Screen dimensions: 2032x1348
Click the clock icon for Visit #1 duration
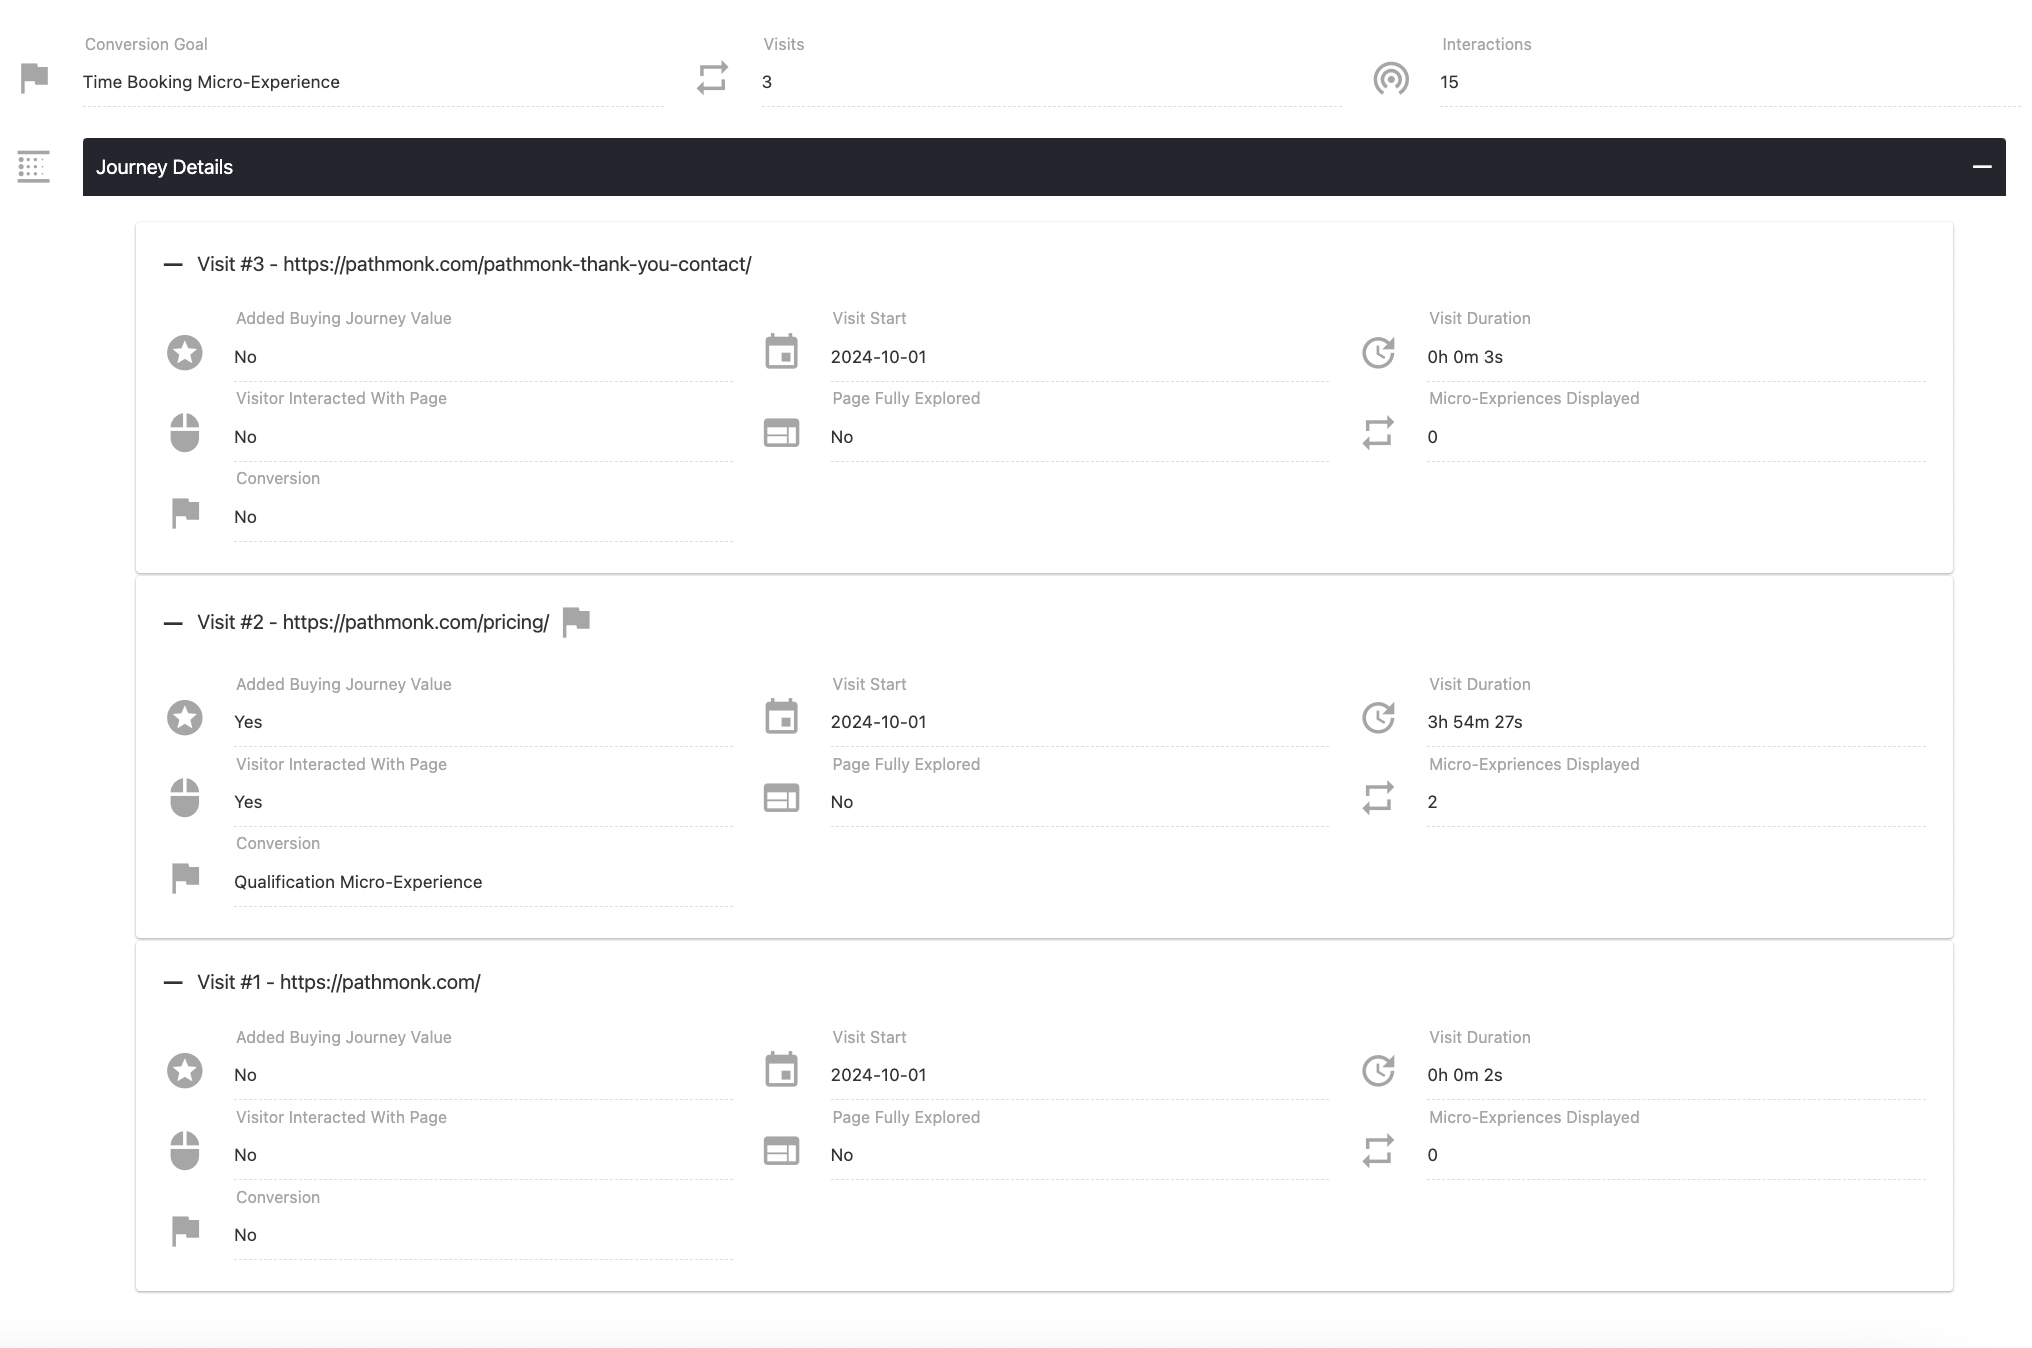point(1379,1071)
